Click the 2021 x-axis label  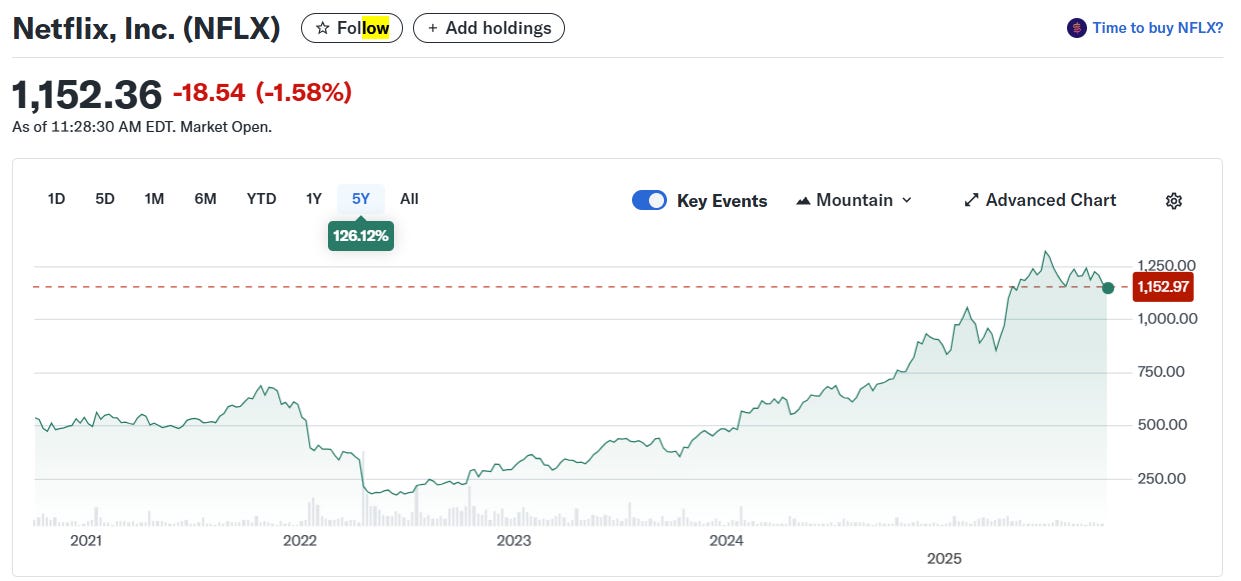tap(86, 541)
